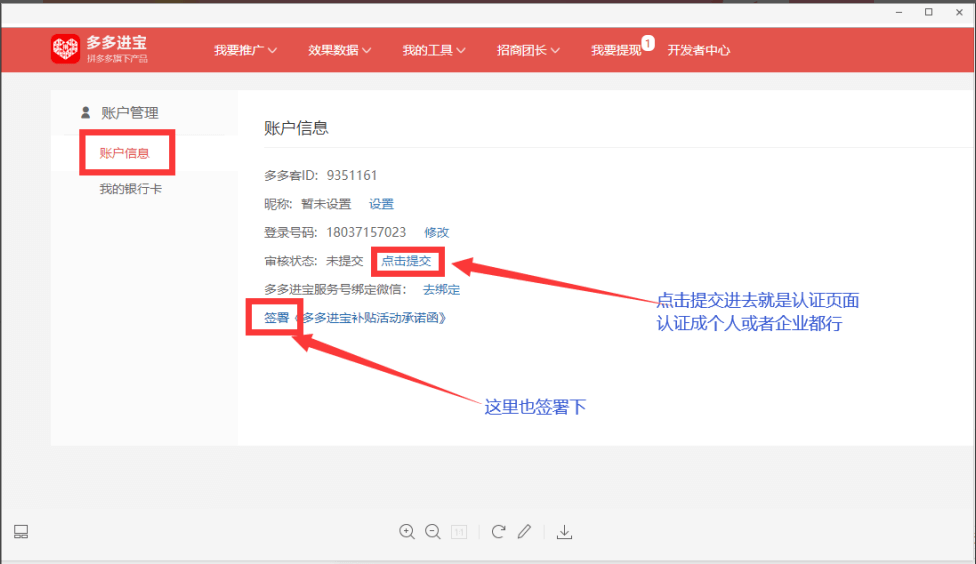The image size is (976, 564).
Task: Click the 账户信息 page heading
Action: coord(296,128)
